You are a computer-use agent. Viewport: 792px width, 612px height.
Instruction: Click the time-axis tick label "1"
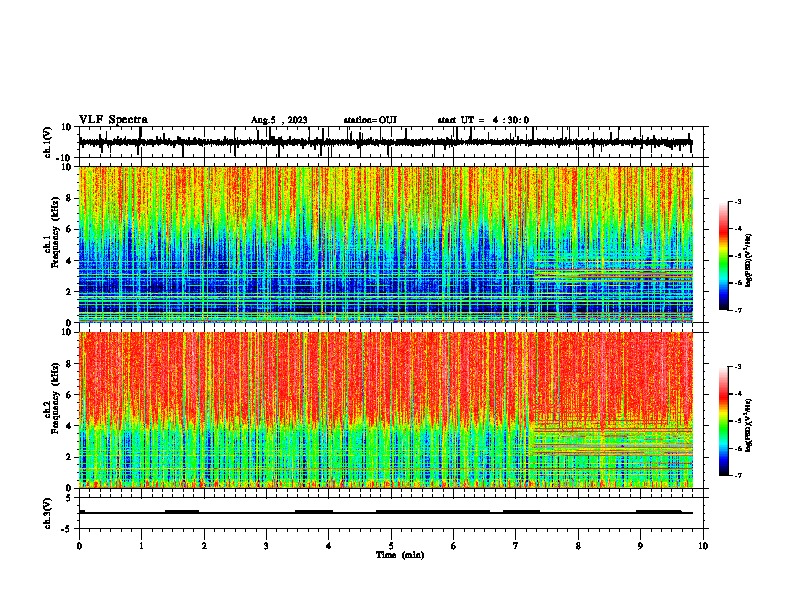(141, 546)
